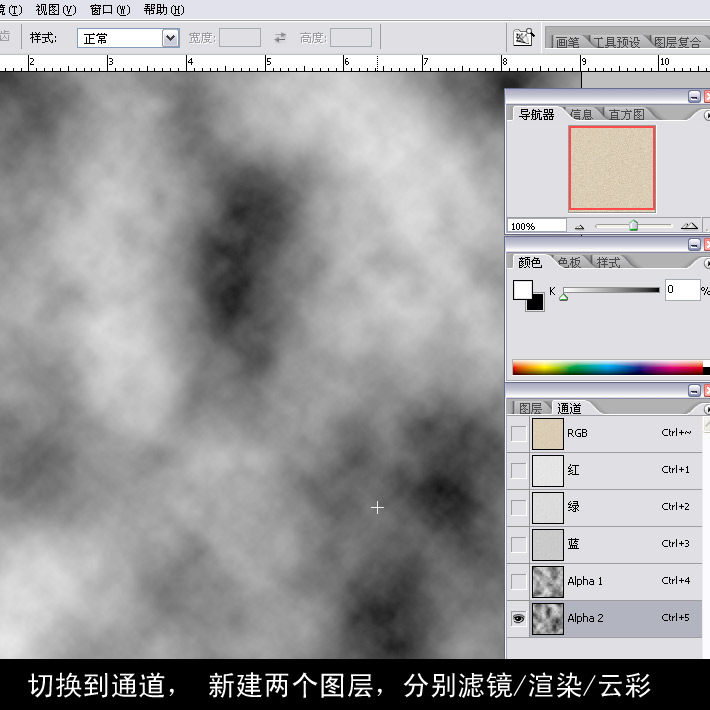Click the 高度 input field

coord(351,38)
